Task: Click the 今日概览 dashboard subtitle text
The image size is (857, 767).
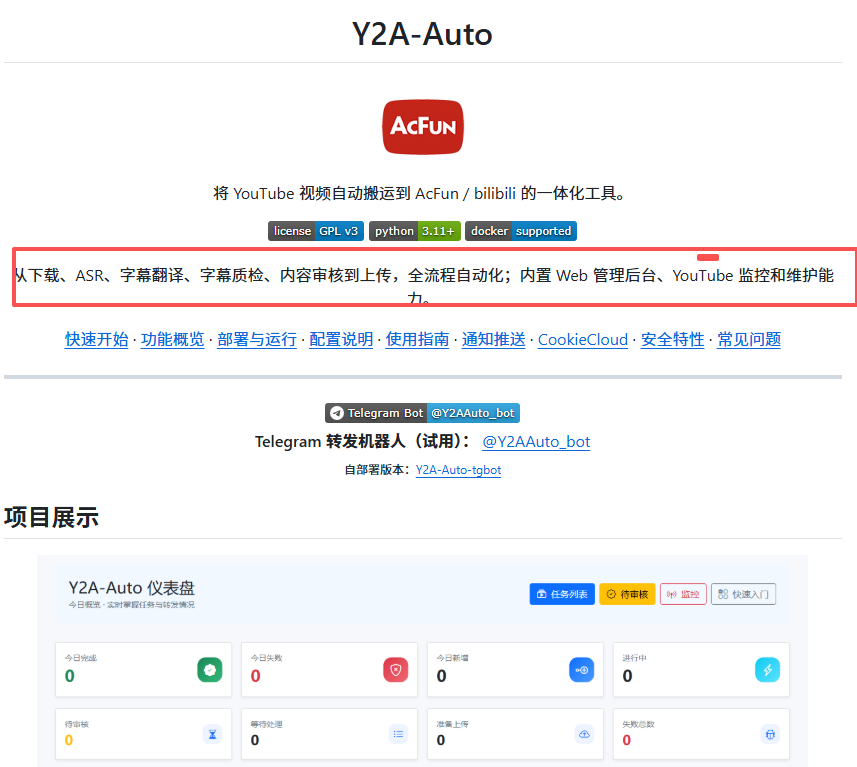Action: point(132,605)
